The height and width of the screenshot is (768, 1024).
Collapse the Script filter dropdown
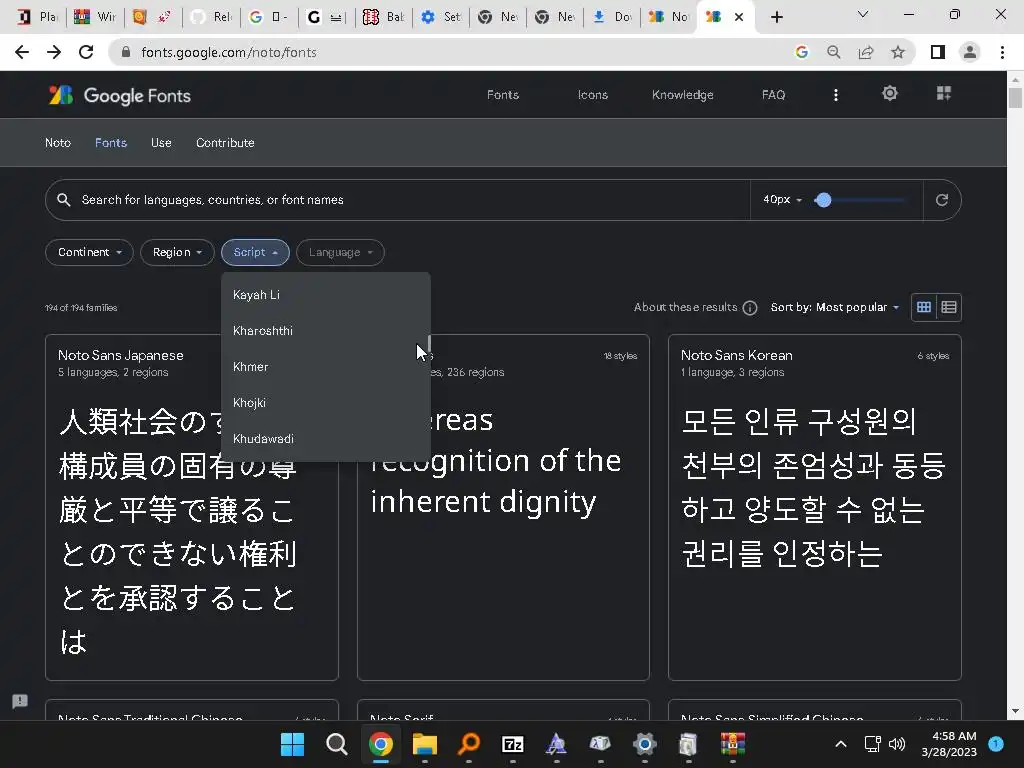click(255, 253)
